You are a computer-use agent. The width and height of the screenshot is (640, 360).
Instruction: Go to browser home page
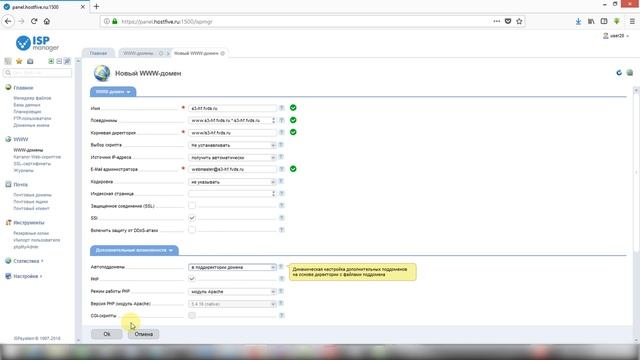point(47,21)
